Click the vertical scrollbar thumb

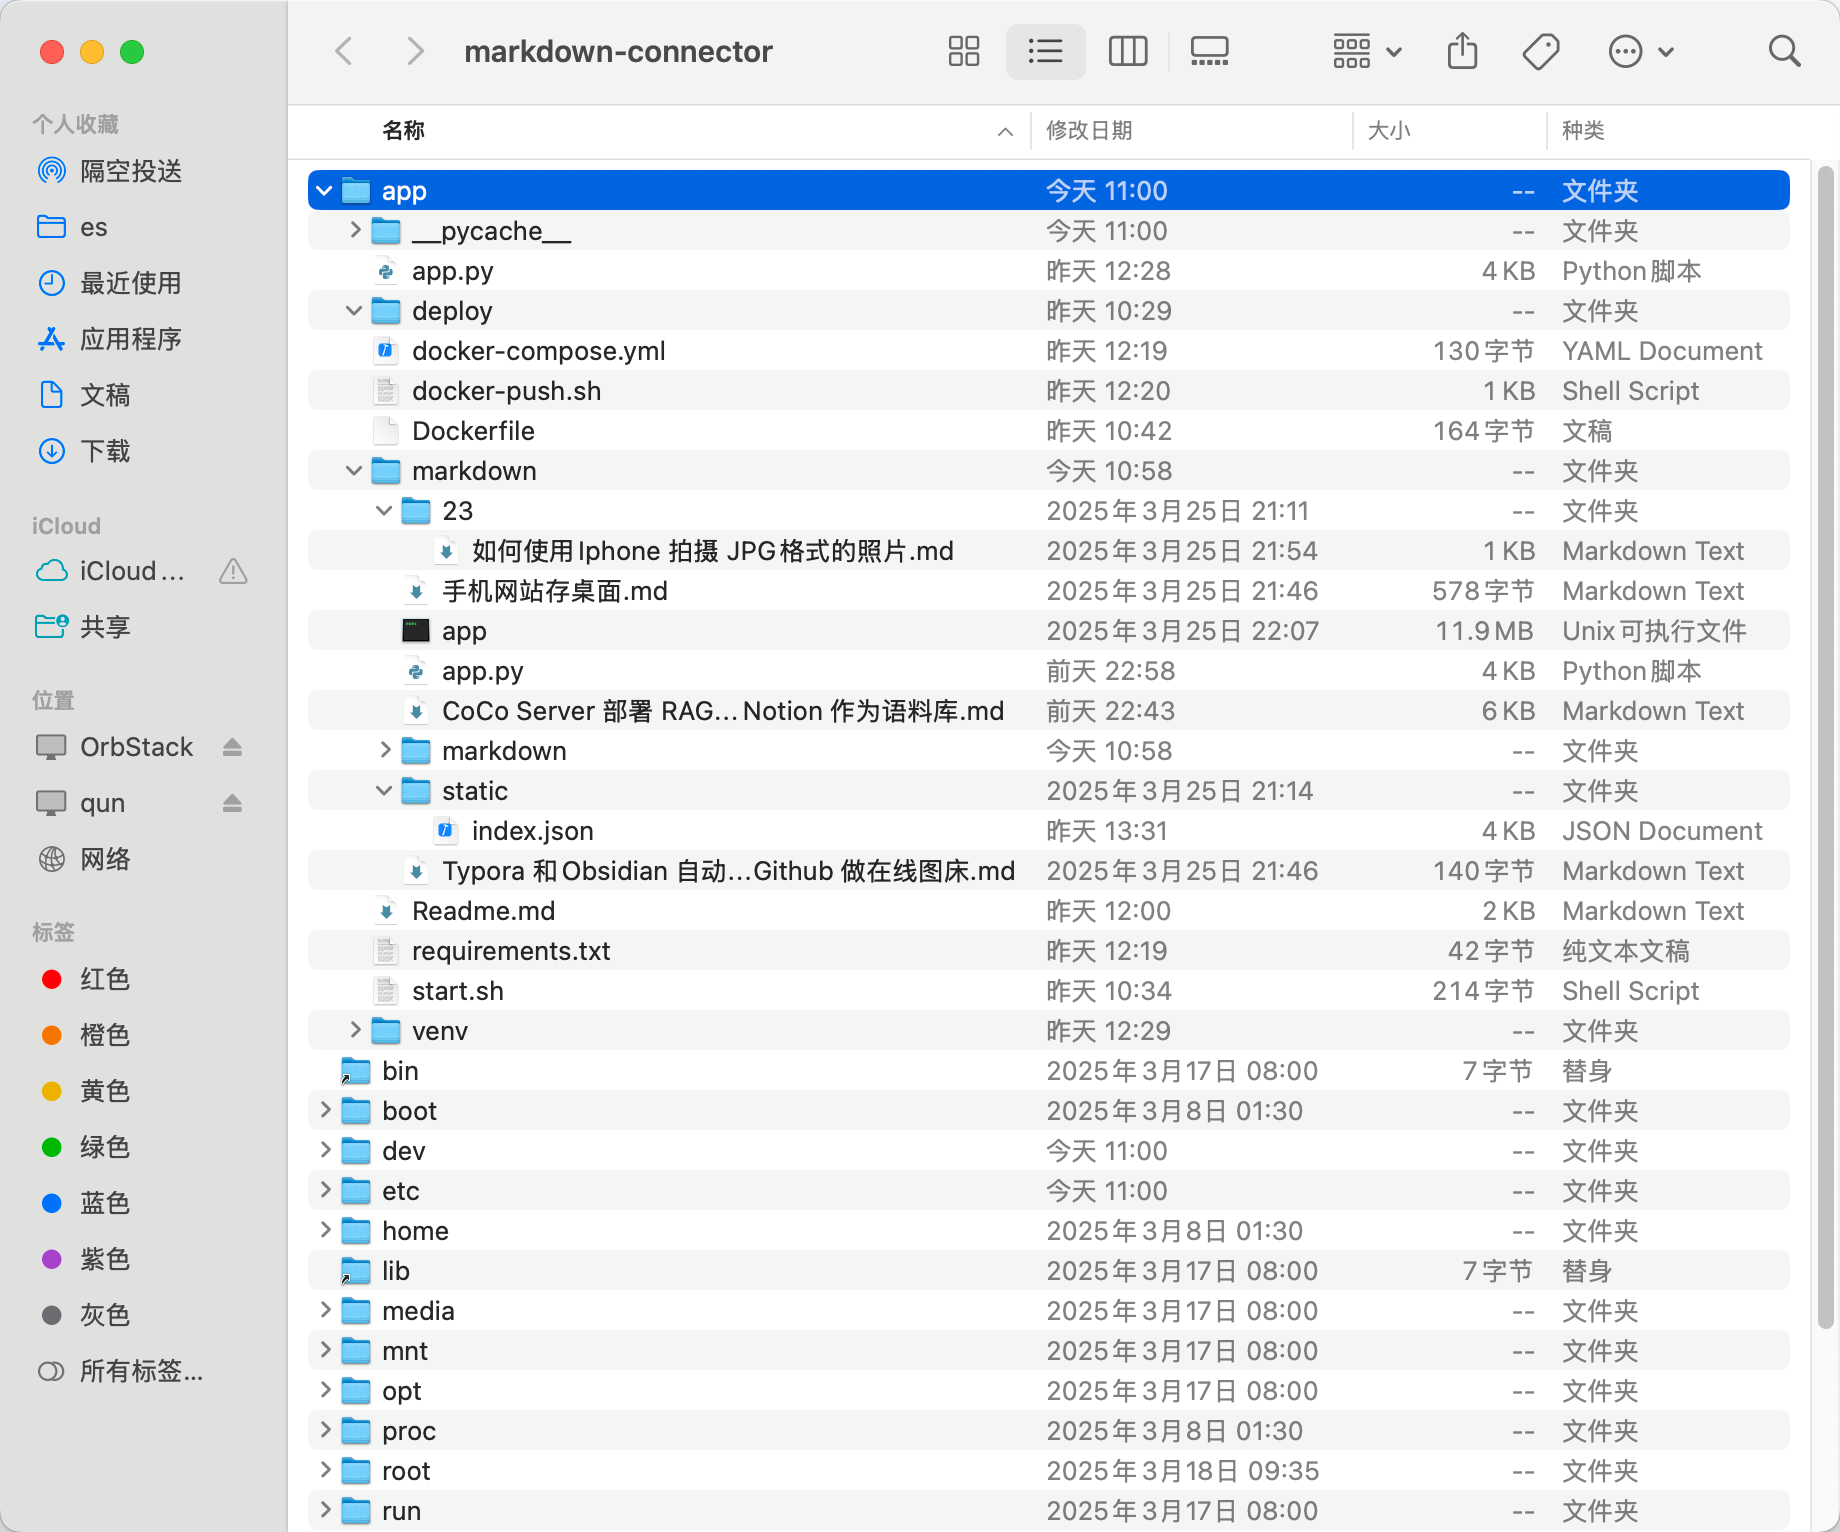coord(1825,748)
